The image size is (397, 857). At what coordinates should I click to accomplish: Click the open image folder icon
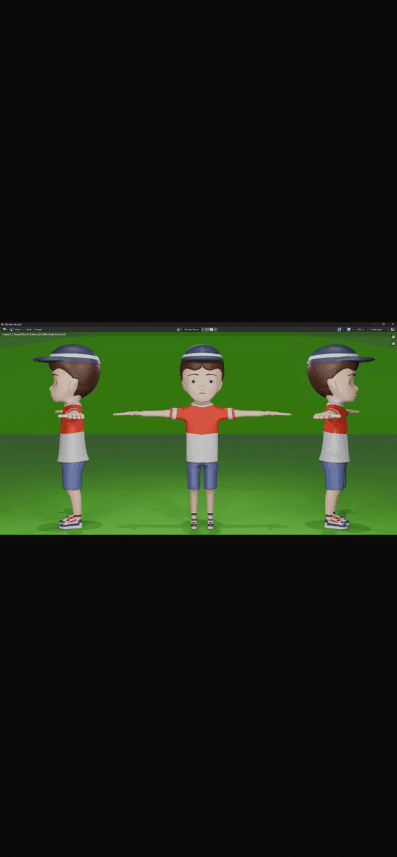[x=212, y=329]
